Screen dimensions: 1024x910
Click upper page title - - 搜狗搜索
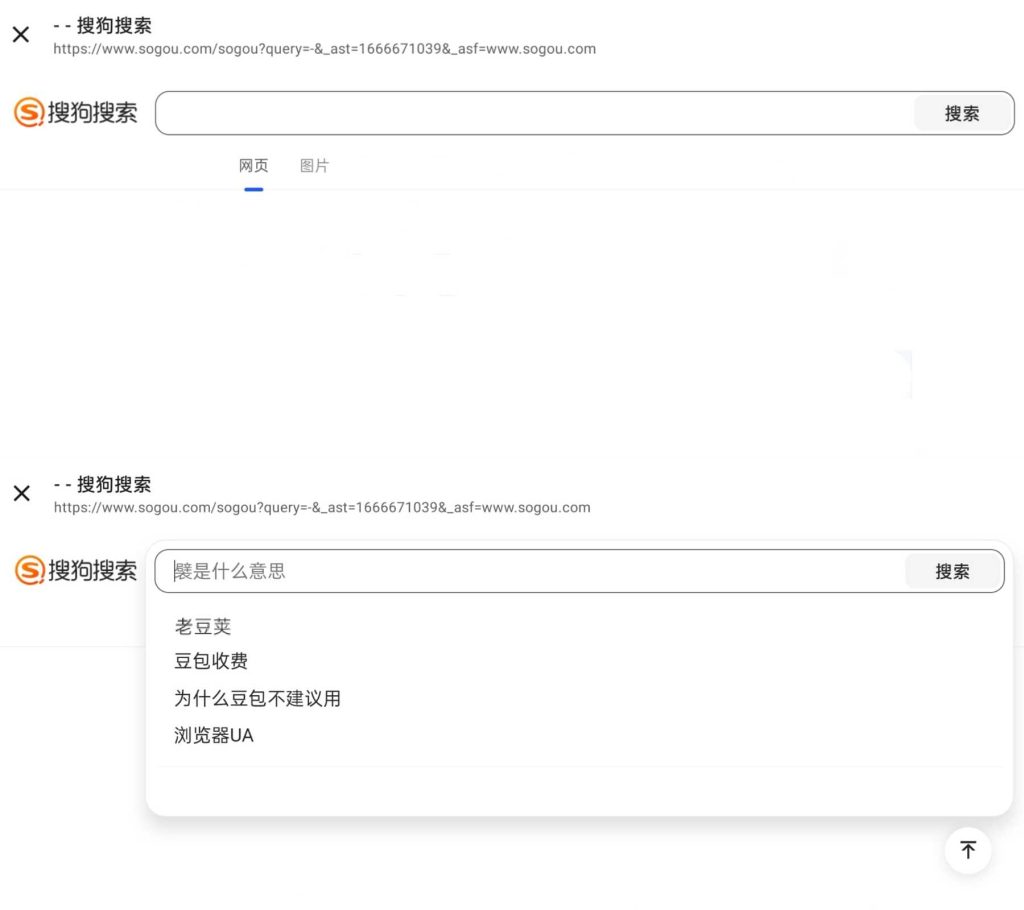pyautogui.click(x=103, y=25)
